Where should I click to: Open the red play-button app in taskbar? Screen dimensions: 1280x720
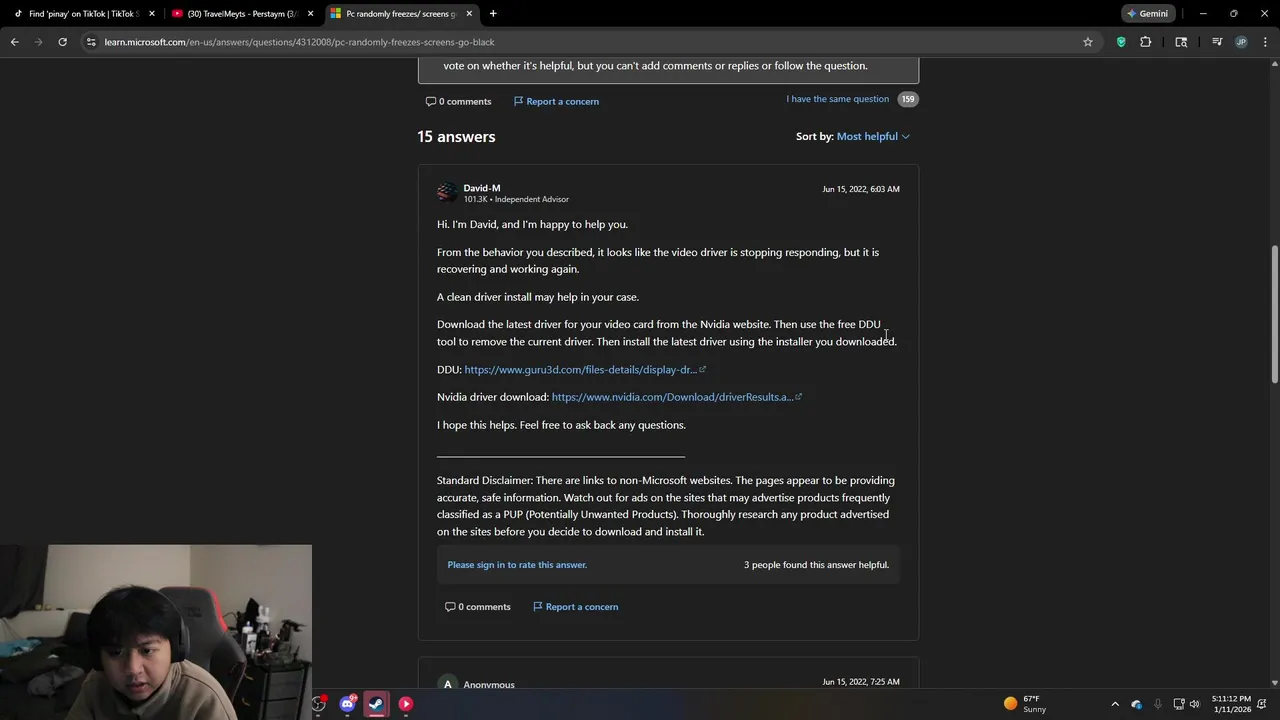406,704
